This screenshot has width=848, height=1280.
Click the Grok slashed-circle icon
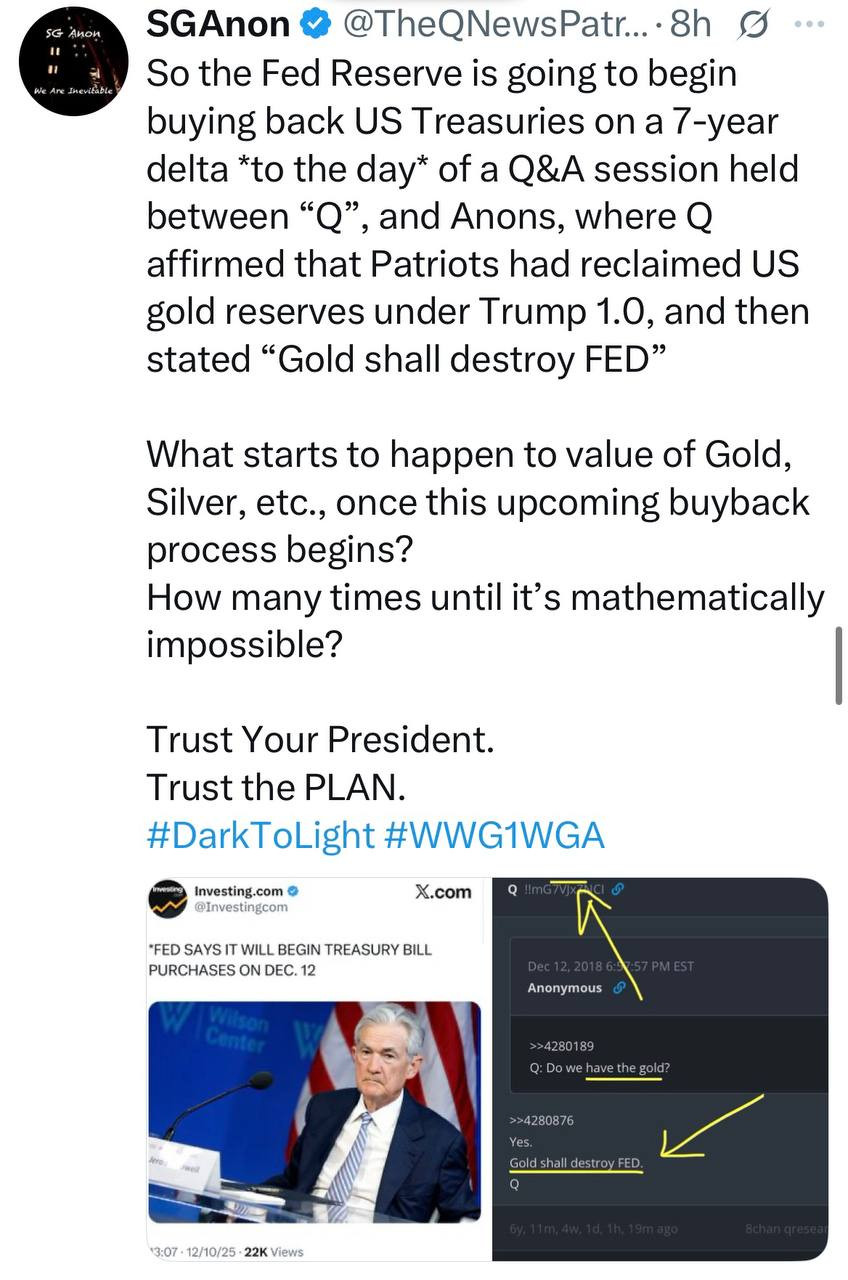749,26
